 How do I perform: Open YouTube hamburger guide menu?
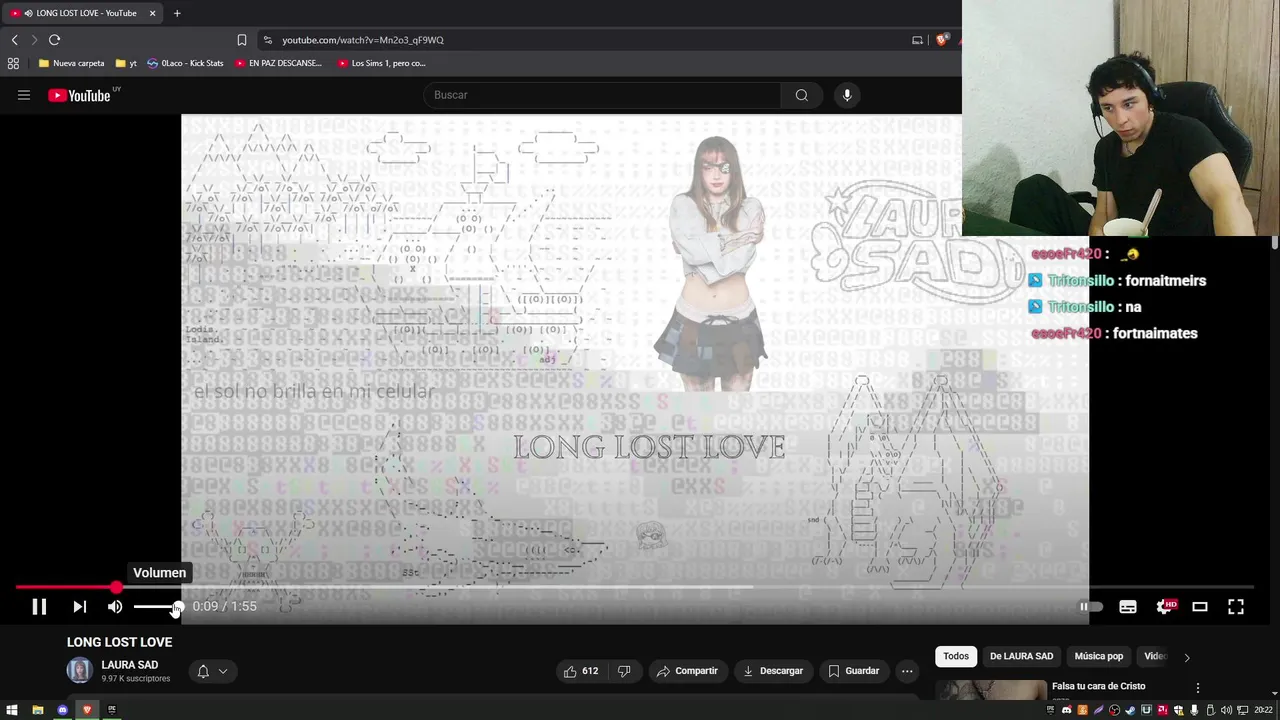(24, 95)
